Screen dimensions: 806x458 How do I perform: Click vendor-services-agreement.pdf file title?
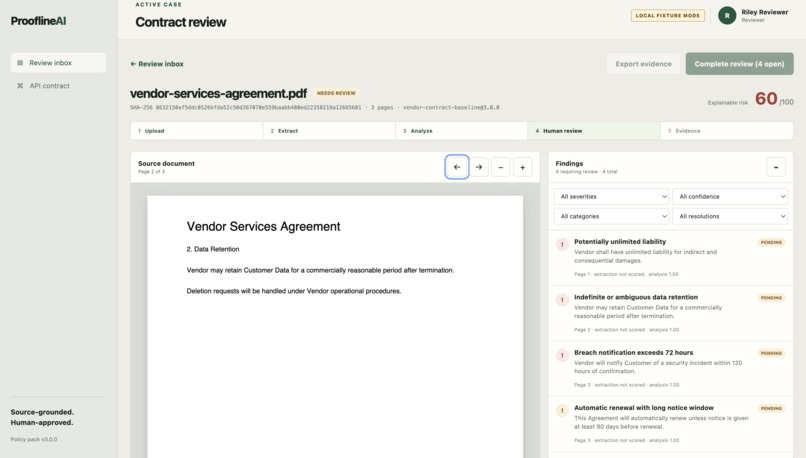click(218, 94)
